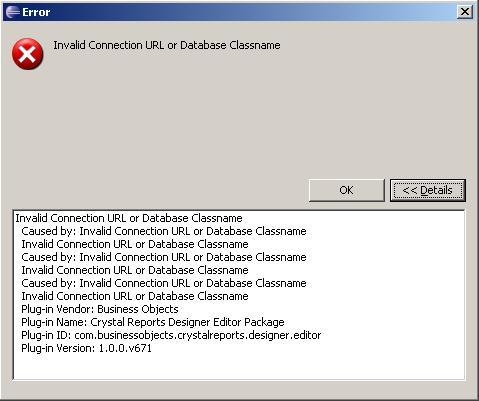The image size is (479, 401).
Task: Select the 'Plug-in Vendor: Business Objects' line
Action: [100, 309]
